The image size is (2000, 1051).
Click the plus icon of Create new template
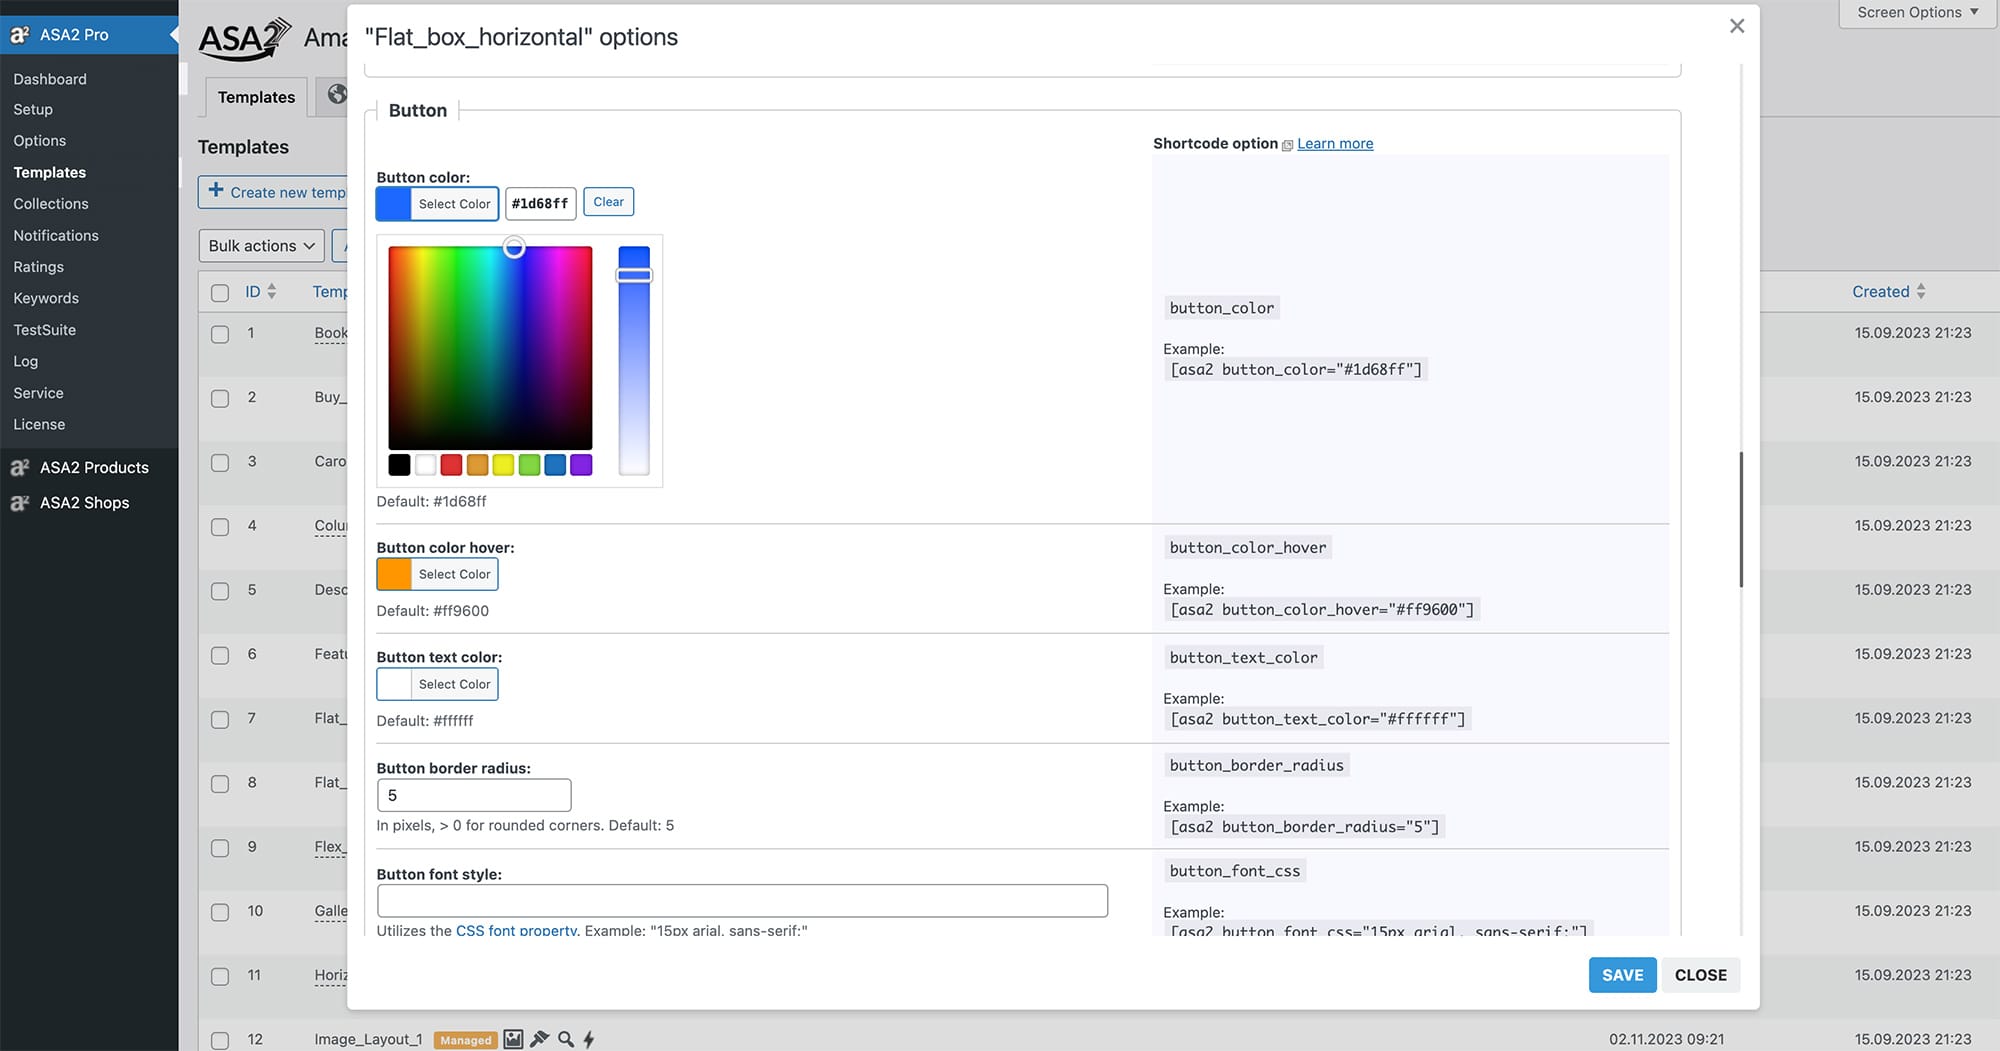[x=215, y=190]
